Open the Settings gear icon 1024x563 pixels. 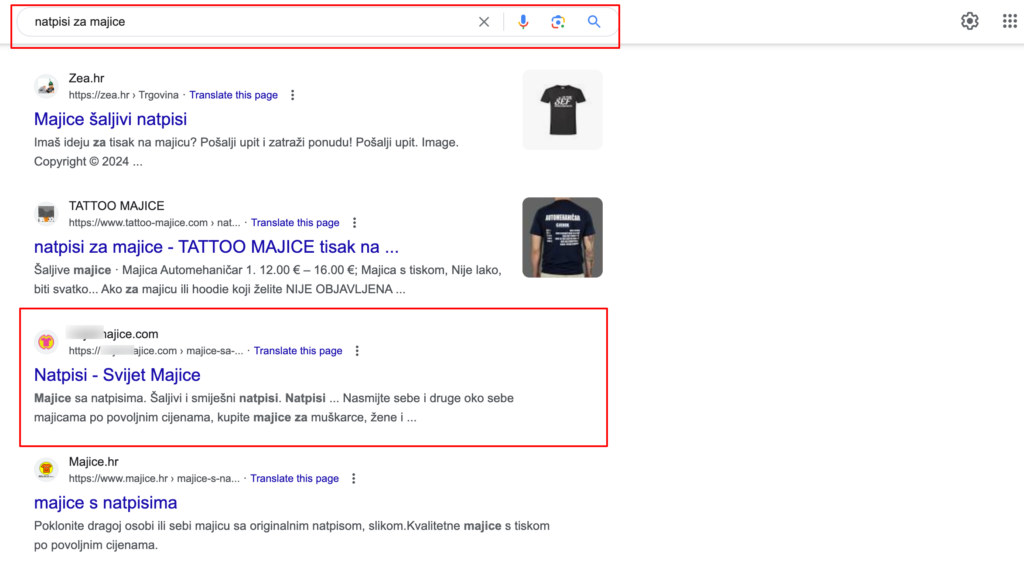click(969, 21)
